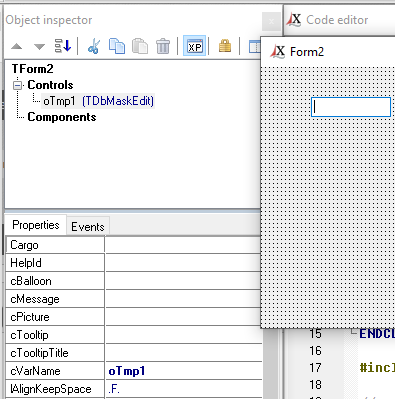Click line number 16 in code editor
This screenshot has height=399, width=395.
(x=315, y=351)
